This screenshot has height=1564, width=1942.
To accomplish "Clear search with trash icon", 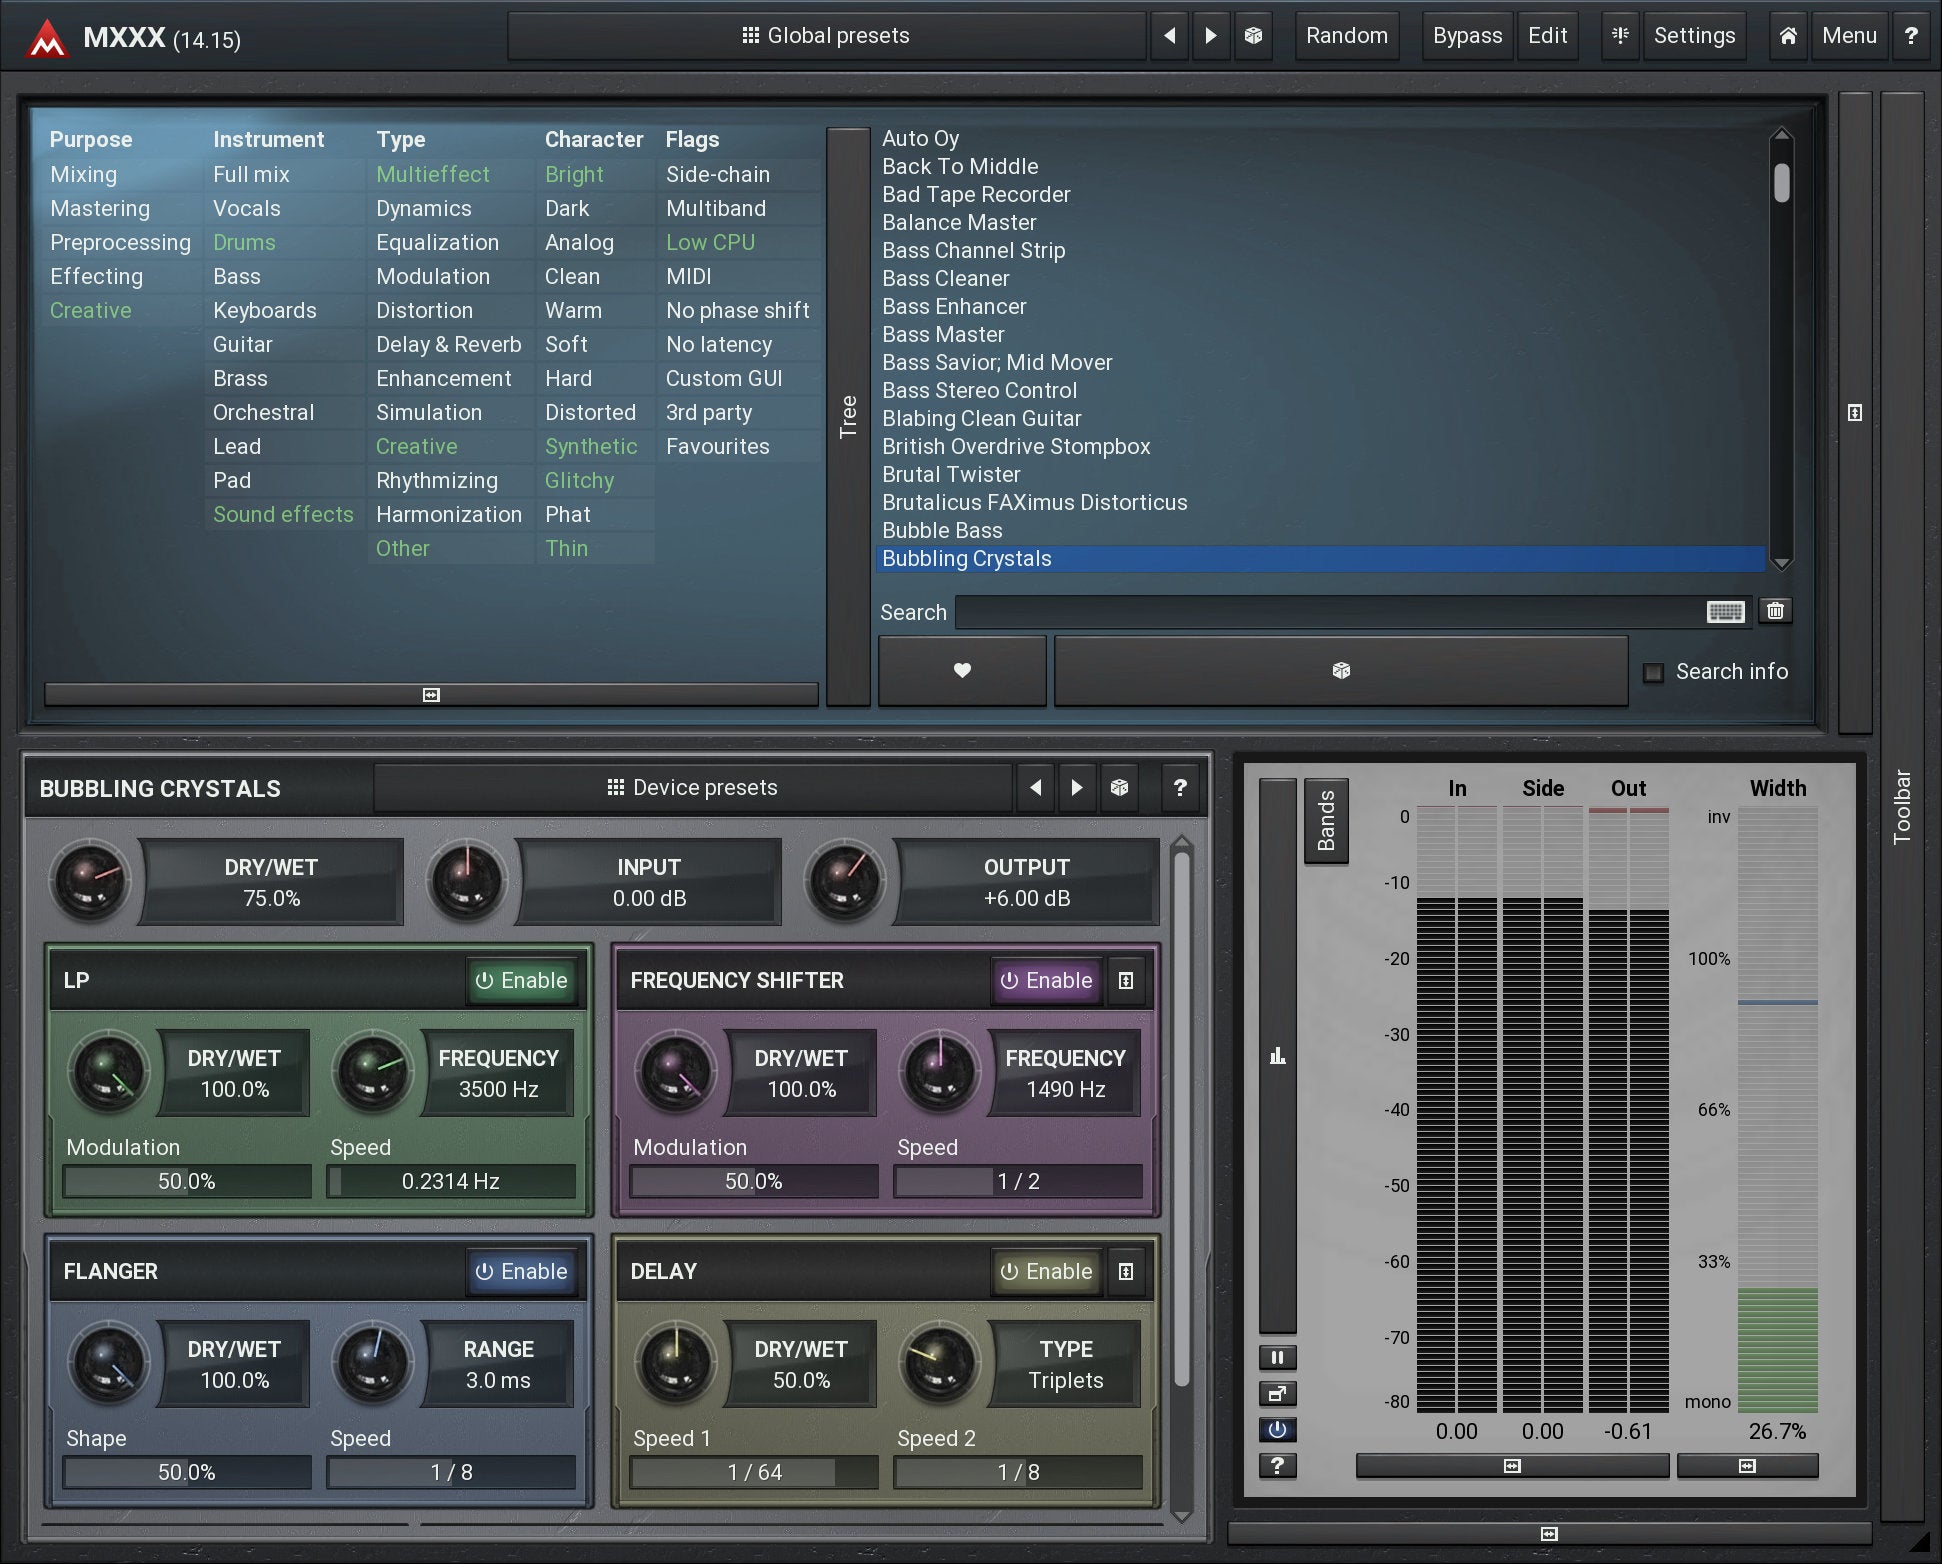I will coord(1775,611).
